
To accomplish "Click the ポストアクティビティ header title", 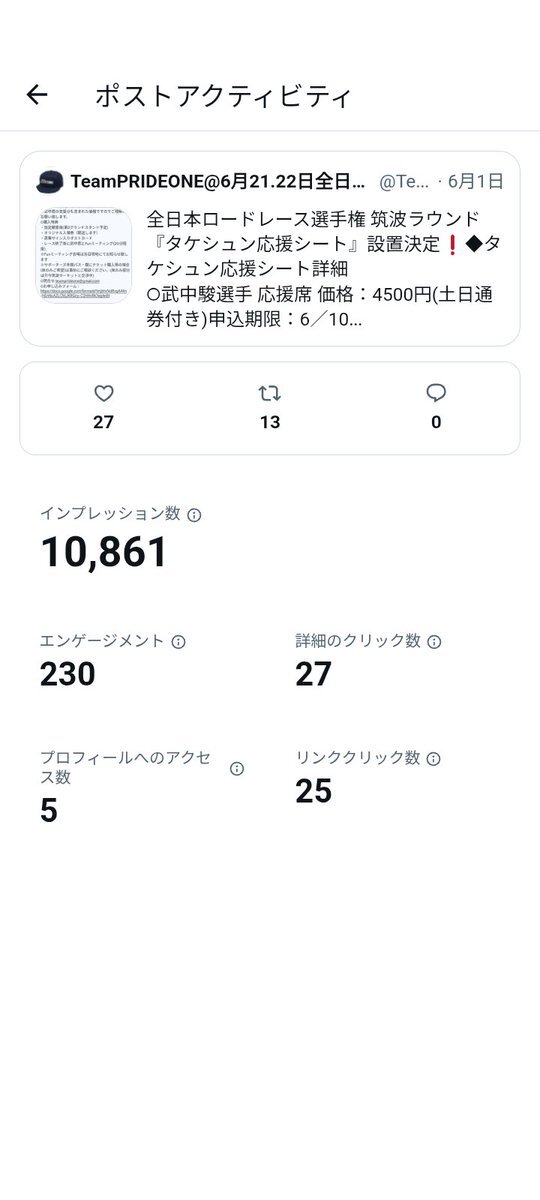I will coord(223,96).
